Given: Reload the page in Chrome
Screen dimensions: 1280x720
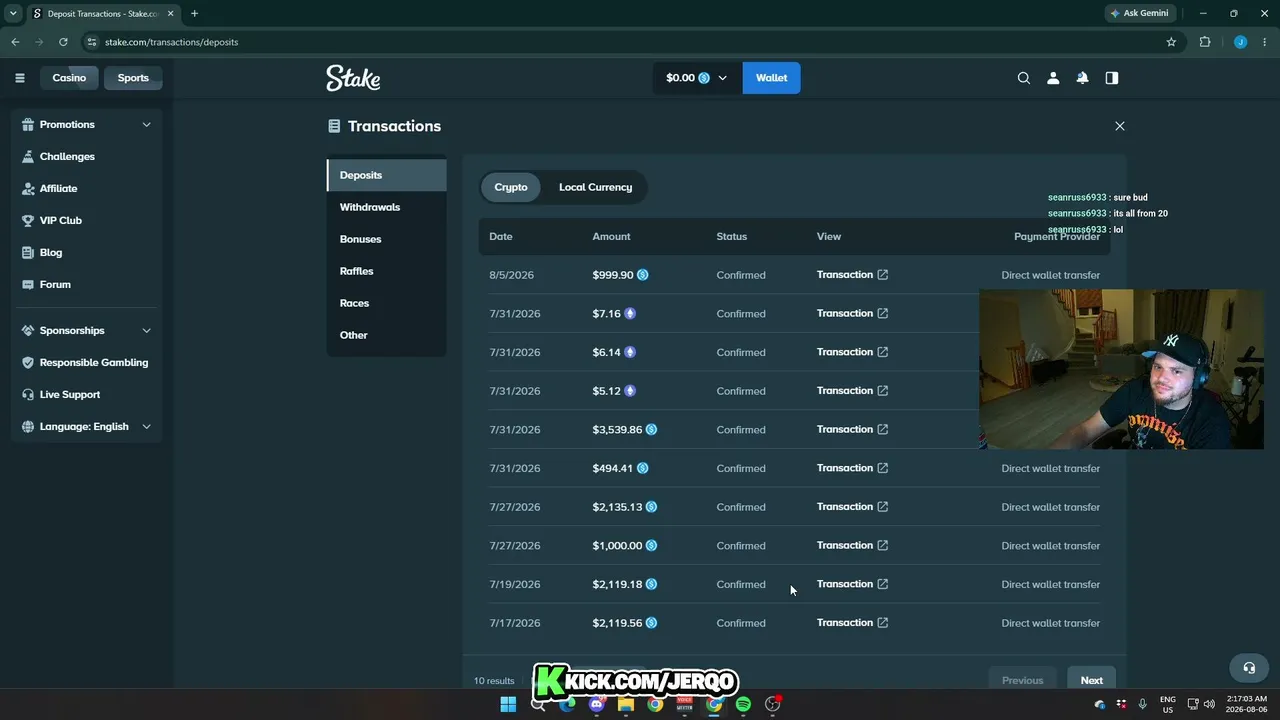Looking at the screenshot, I should pos(63,42).
